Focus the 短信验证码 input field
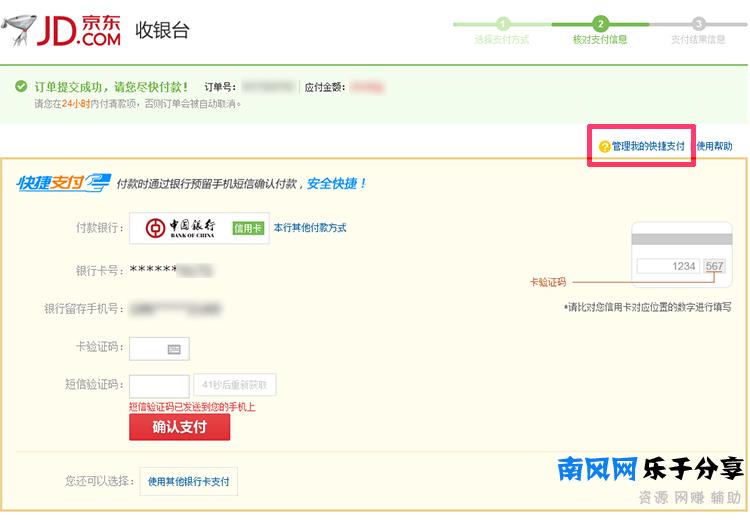Screen dimensions: 750x520 (x=159, y=387)
